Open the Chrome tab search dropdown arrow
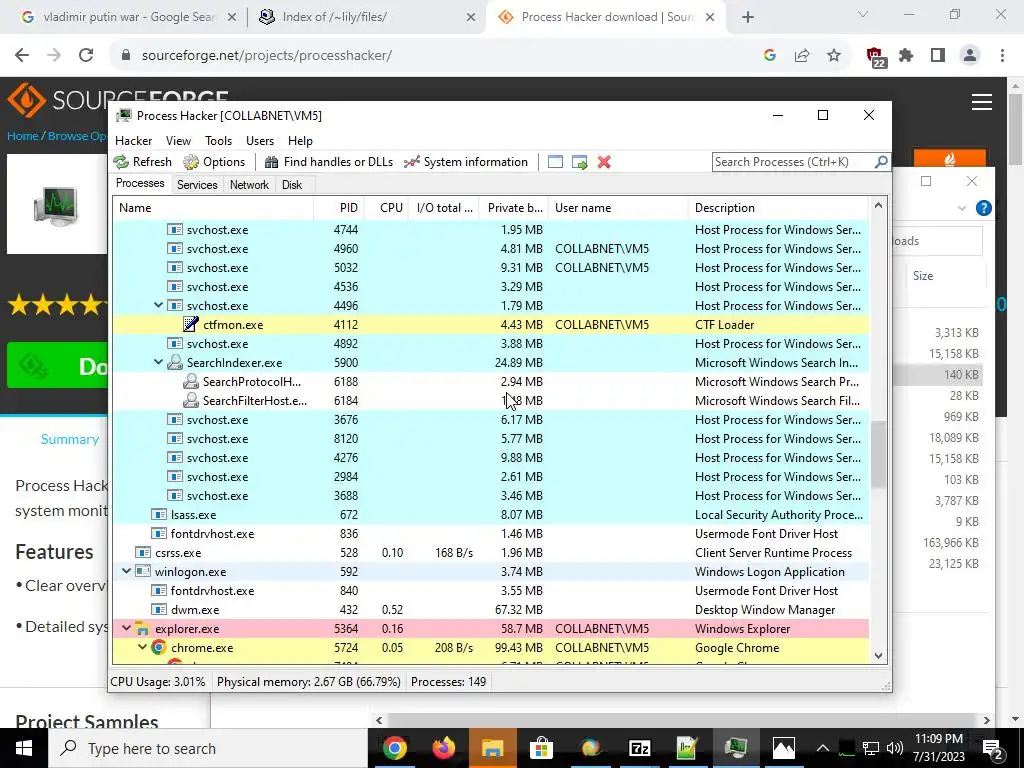 [x=863, y=14]
